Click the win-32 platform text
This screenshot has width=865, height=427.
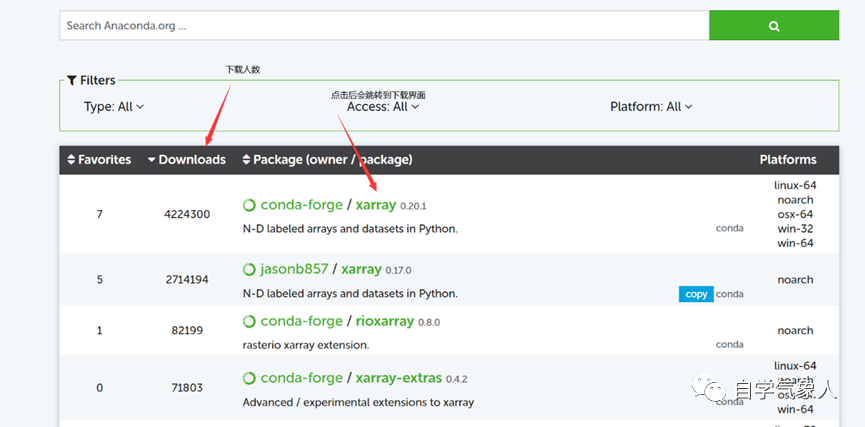pyautogui.click(x=795, y=228)
